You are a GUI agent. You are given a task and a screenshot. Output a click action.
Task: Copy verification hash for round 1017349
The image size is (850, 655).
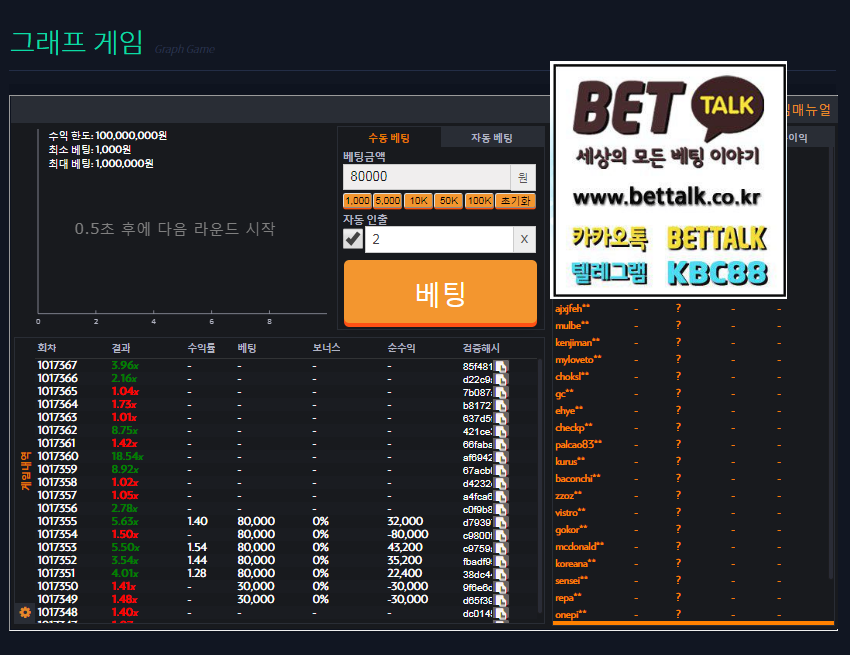point(501,601)
